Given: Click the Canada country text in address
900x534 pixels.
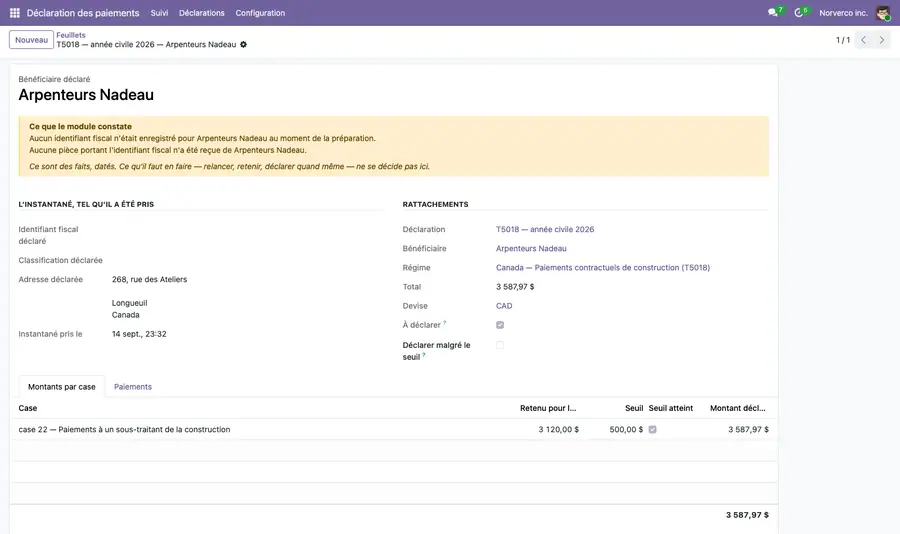Looking at the screenshot, I should point(125,315).
